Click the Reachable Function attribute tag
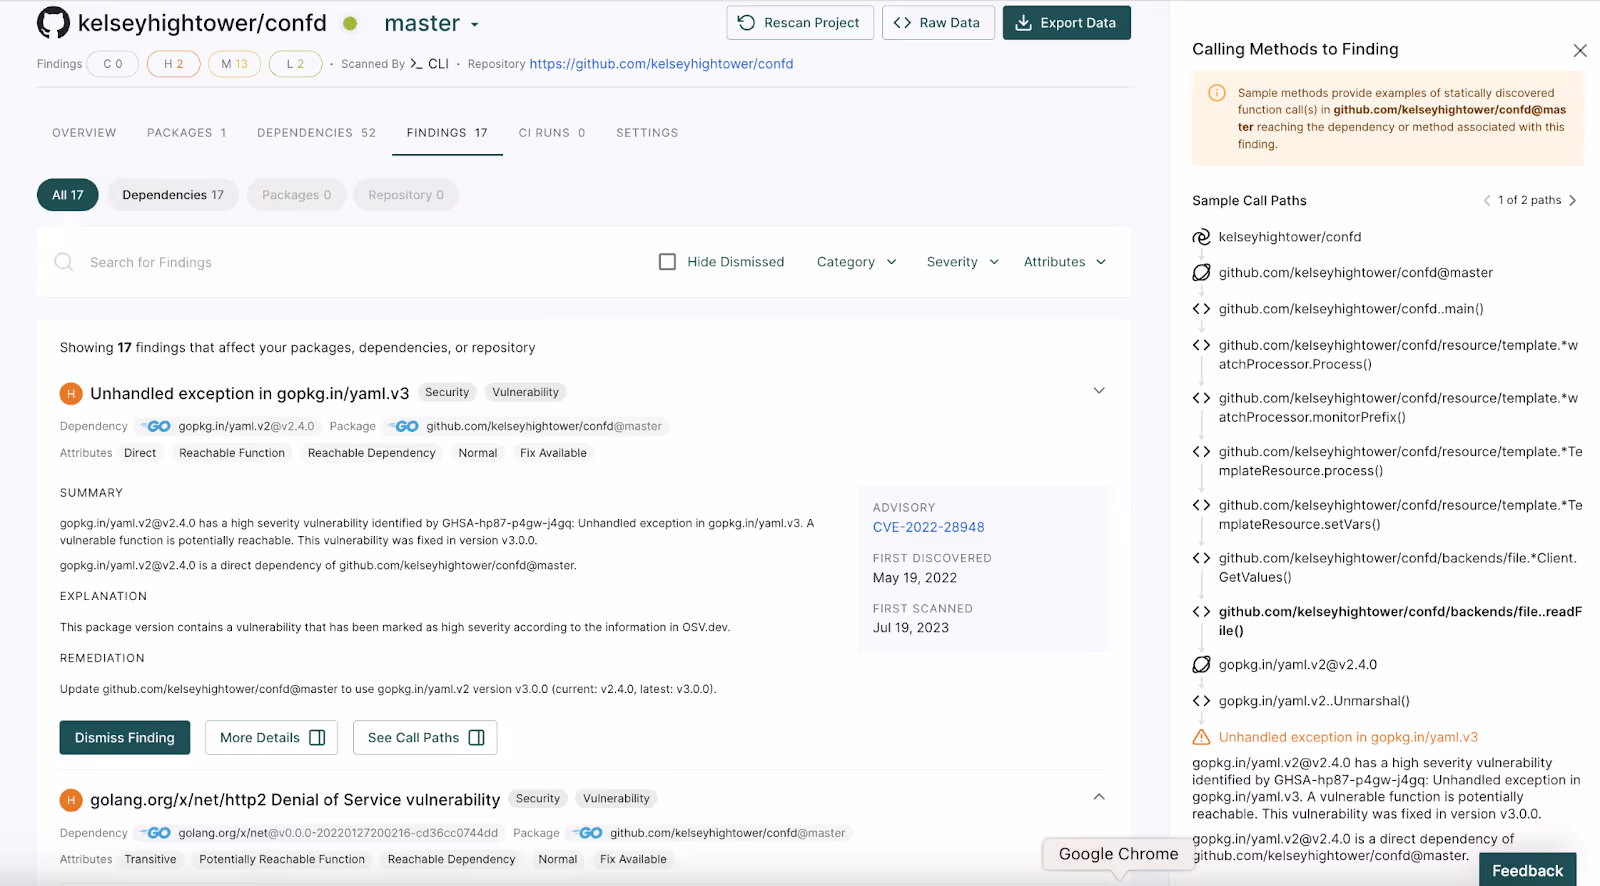 pyautogui.click(x=232, y=453)
